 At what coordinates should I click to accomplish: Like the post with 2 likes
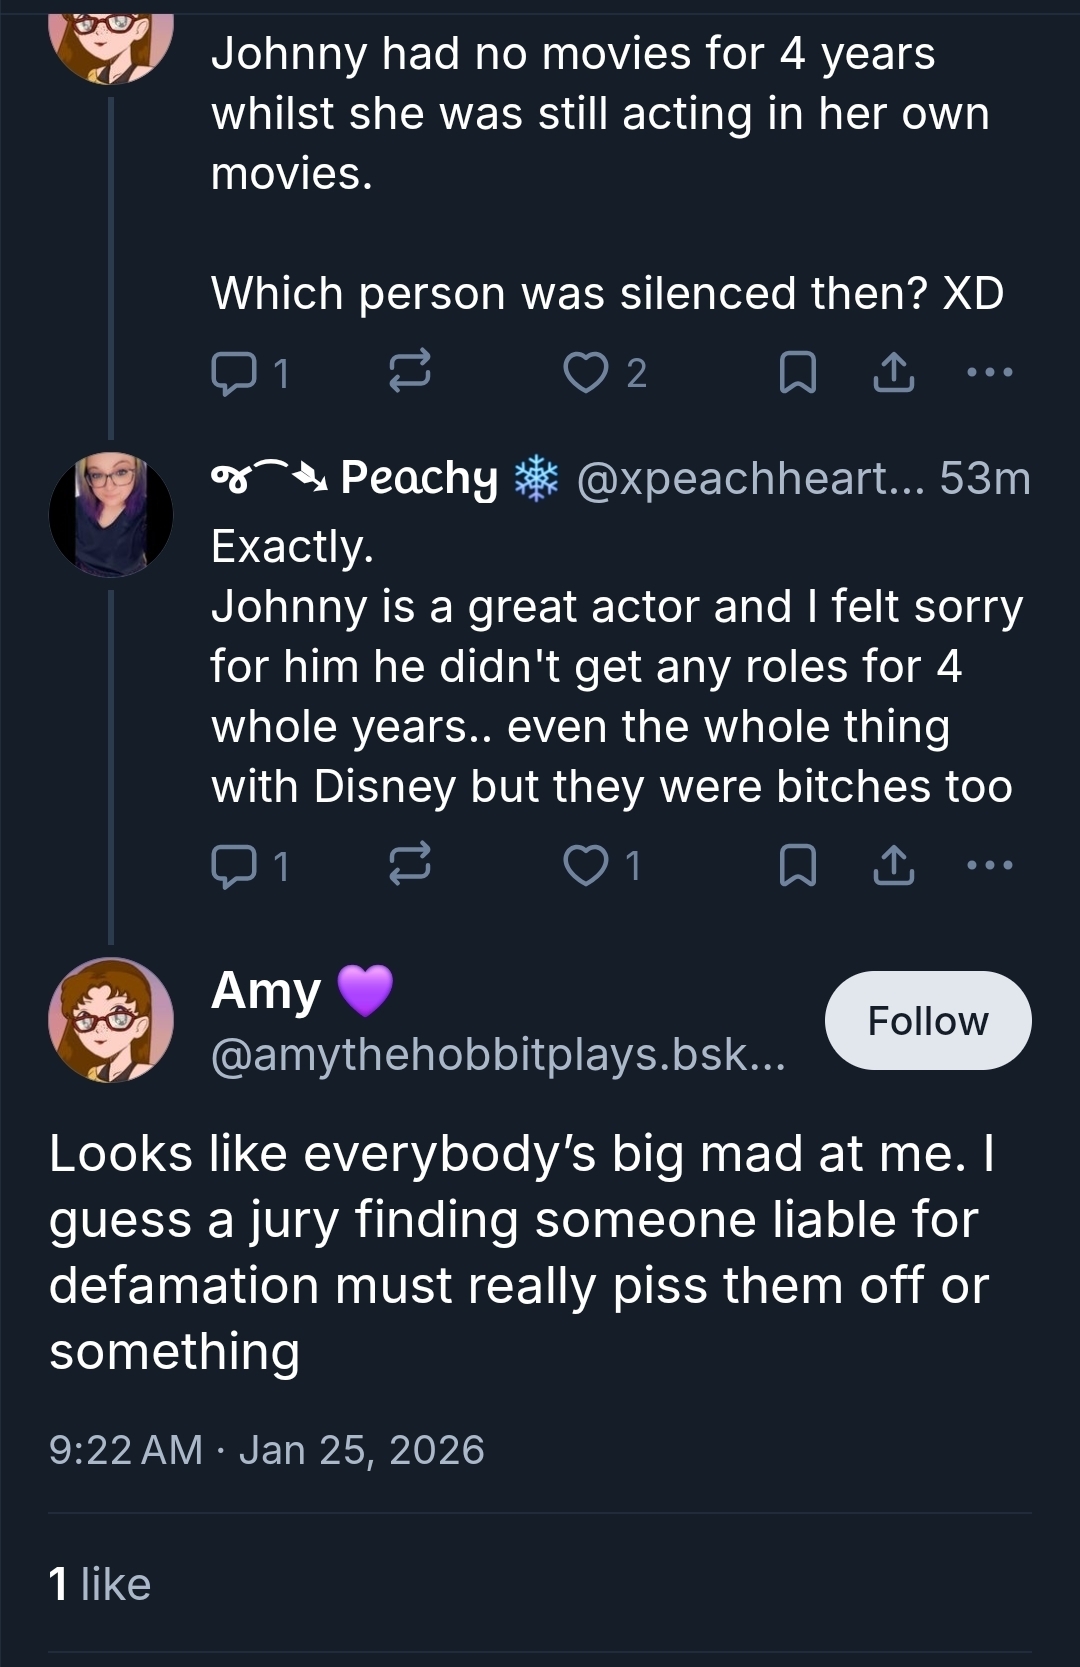[586, 373]
